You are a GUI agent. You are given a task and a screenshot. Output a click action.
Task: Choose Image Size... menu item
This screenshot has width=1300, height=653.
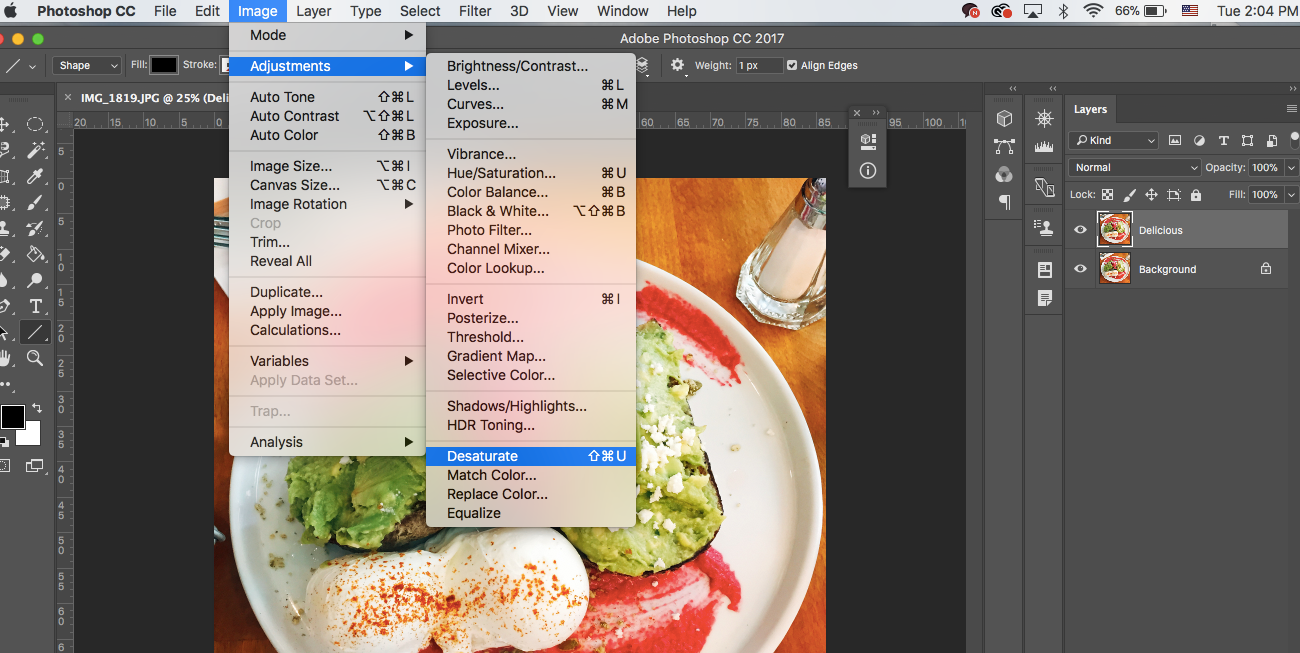click(327, 166)
